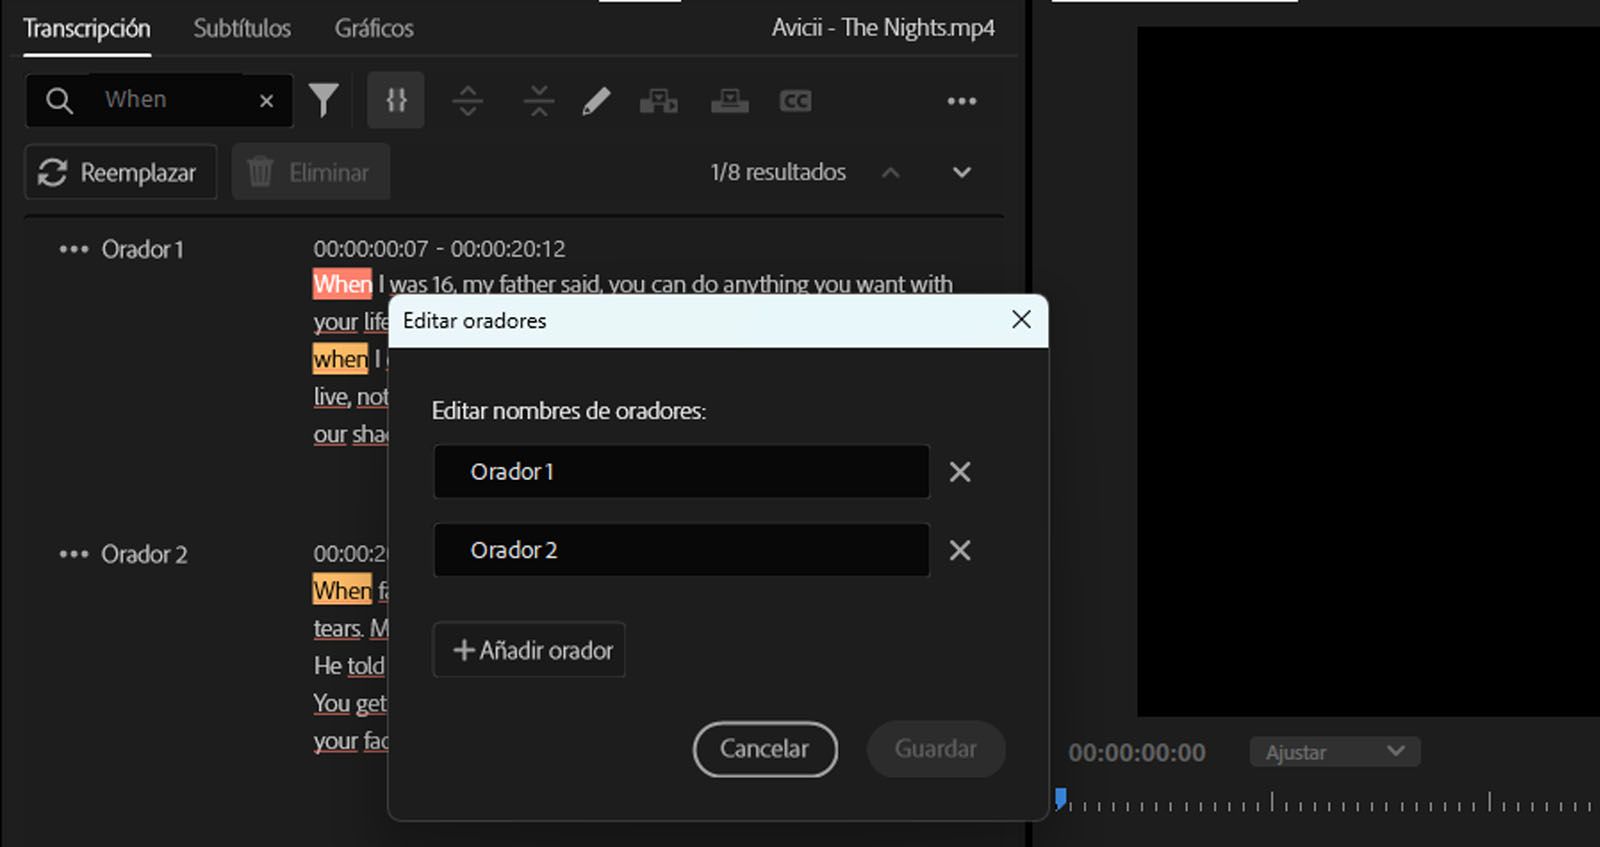
Task: Open the transcript filter funnel
Action: pyautogui.click(x=323, y=100)
